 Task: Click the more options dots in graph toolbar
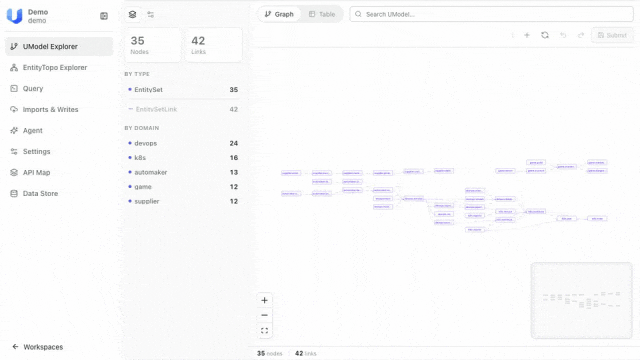tap(512, 35)
